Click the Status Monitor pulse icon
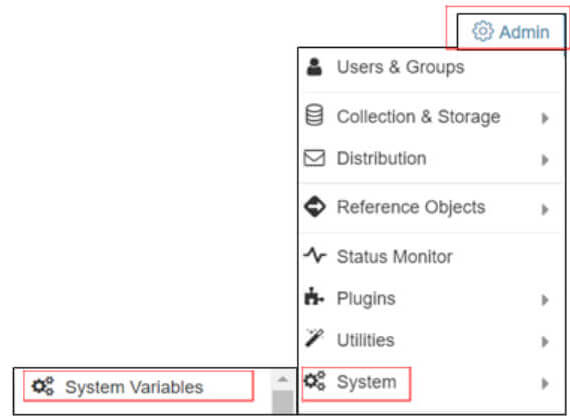The image size is (570, 419). coord(315,255)
